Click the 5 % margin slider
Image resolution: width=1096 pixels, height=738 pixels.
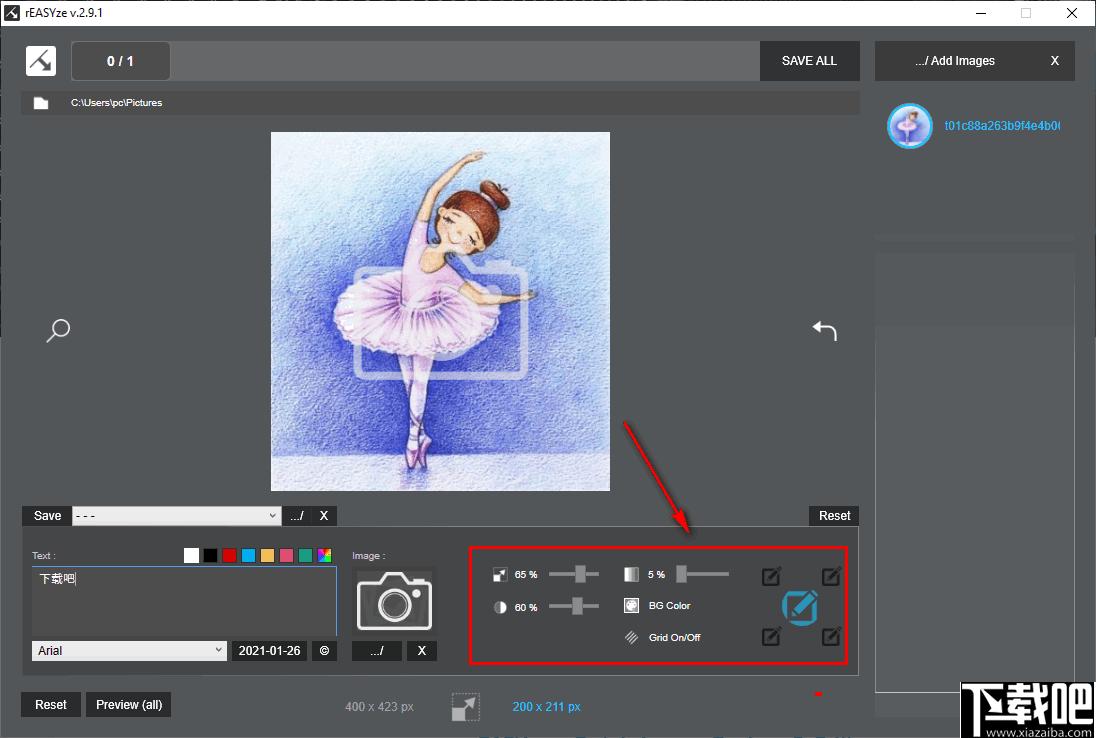click(x=703, y=574)
